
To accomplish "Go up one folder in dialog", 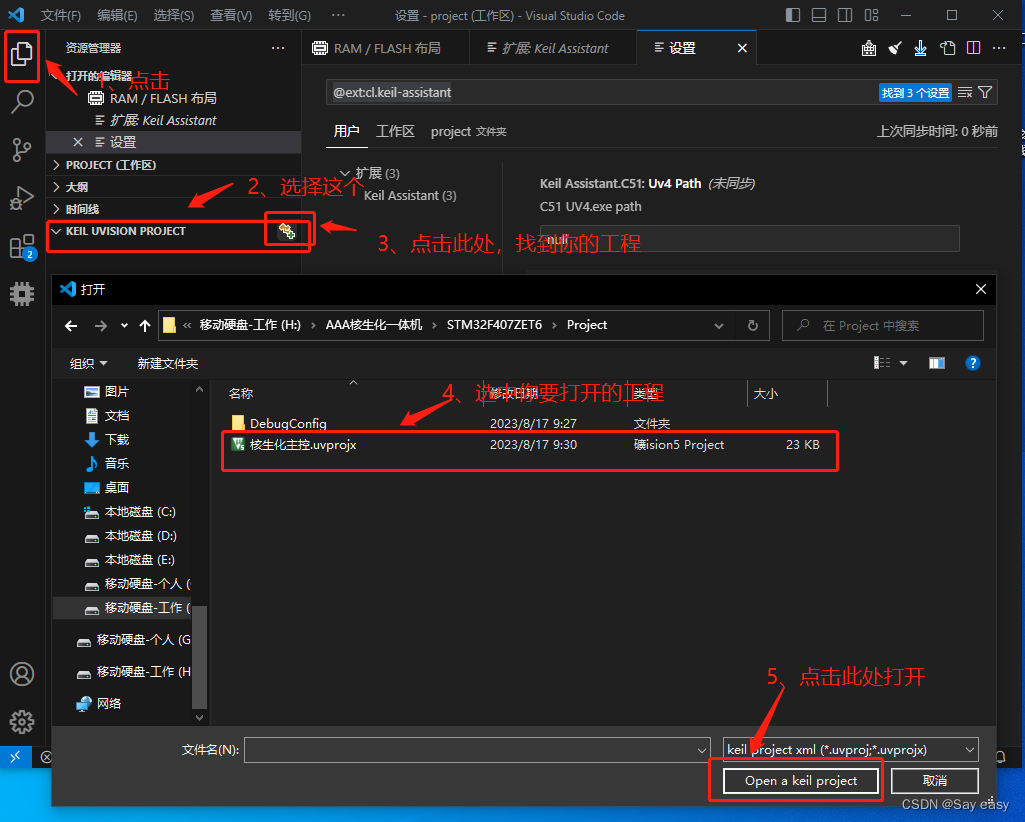I will (x=145, y=326).
